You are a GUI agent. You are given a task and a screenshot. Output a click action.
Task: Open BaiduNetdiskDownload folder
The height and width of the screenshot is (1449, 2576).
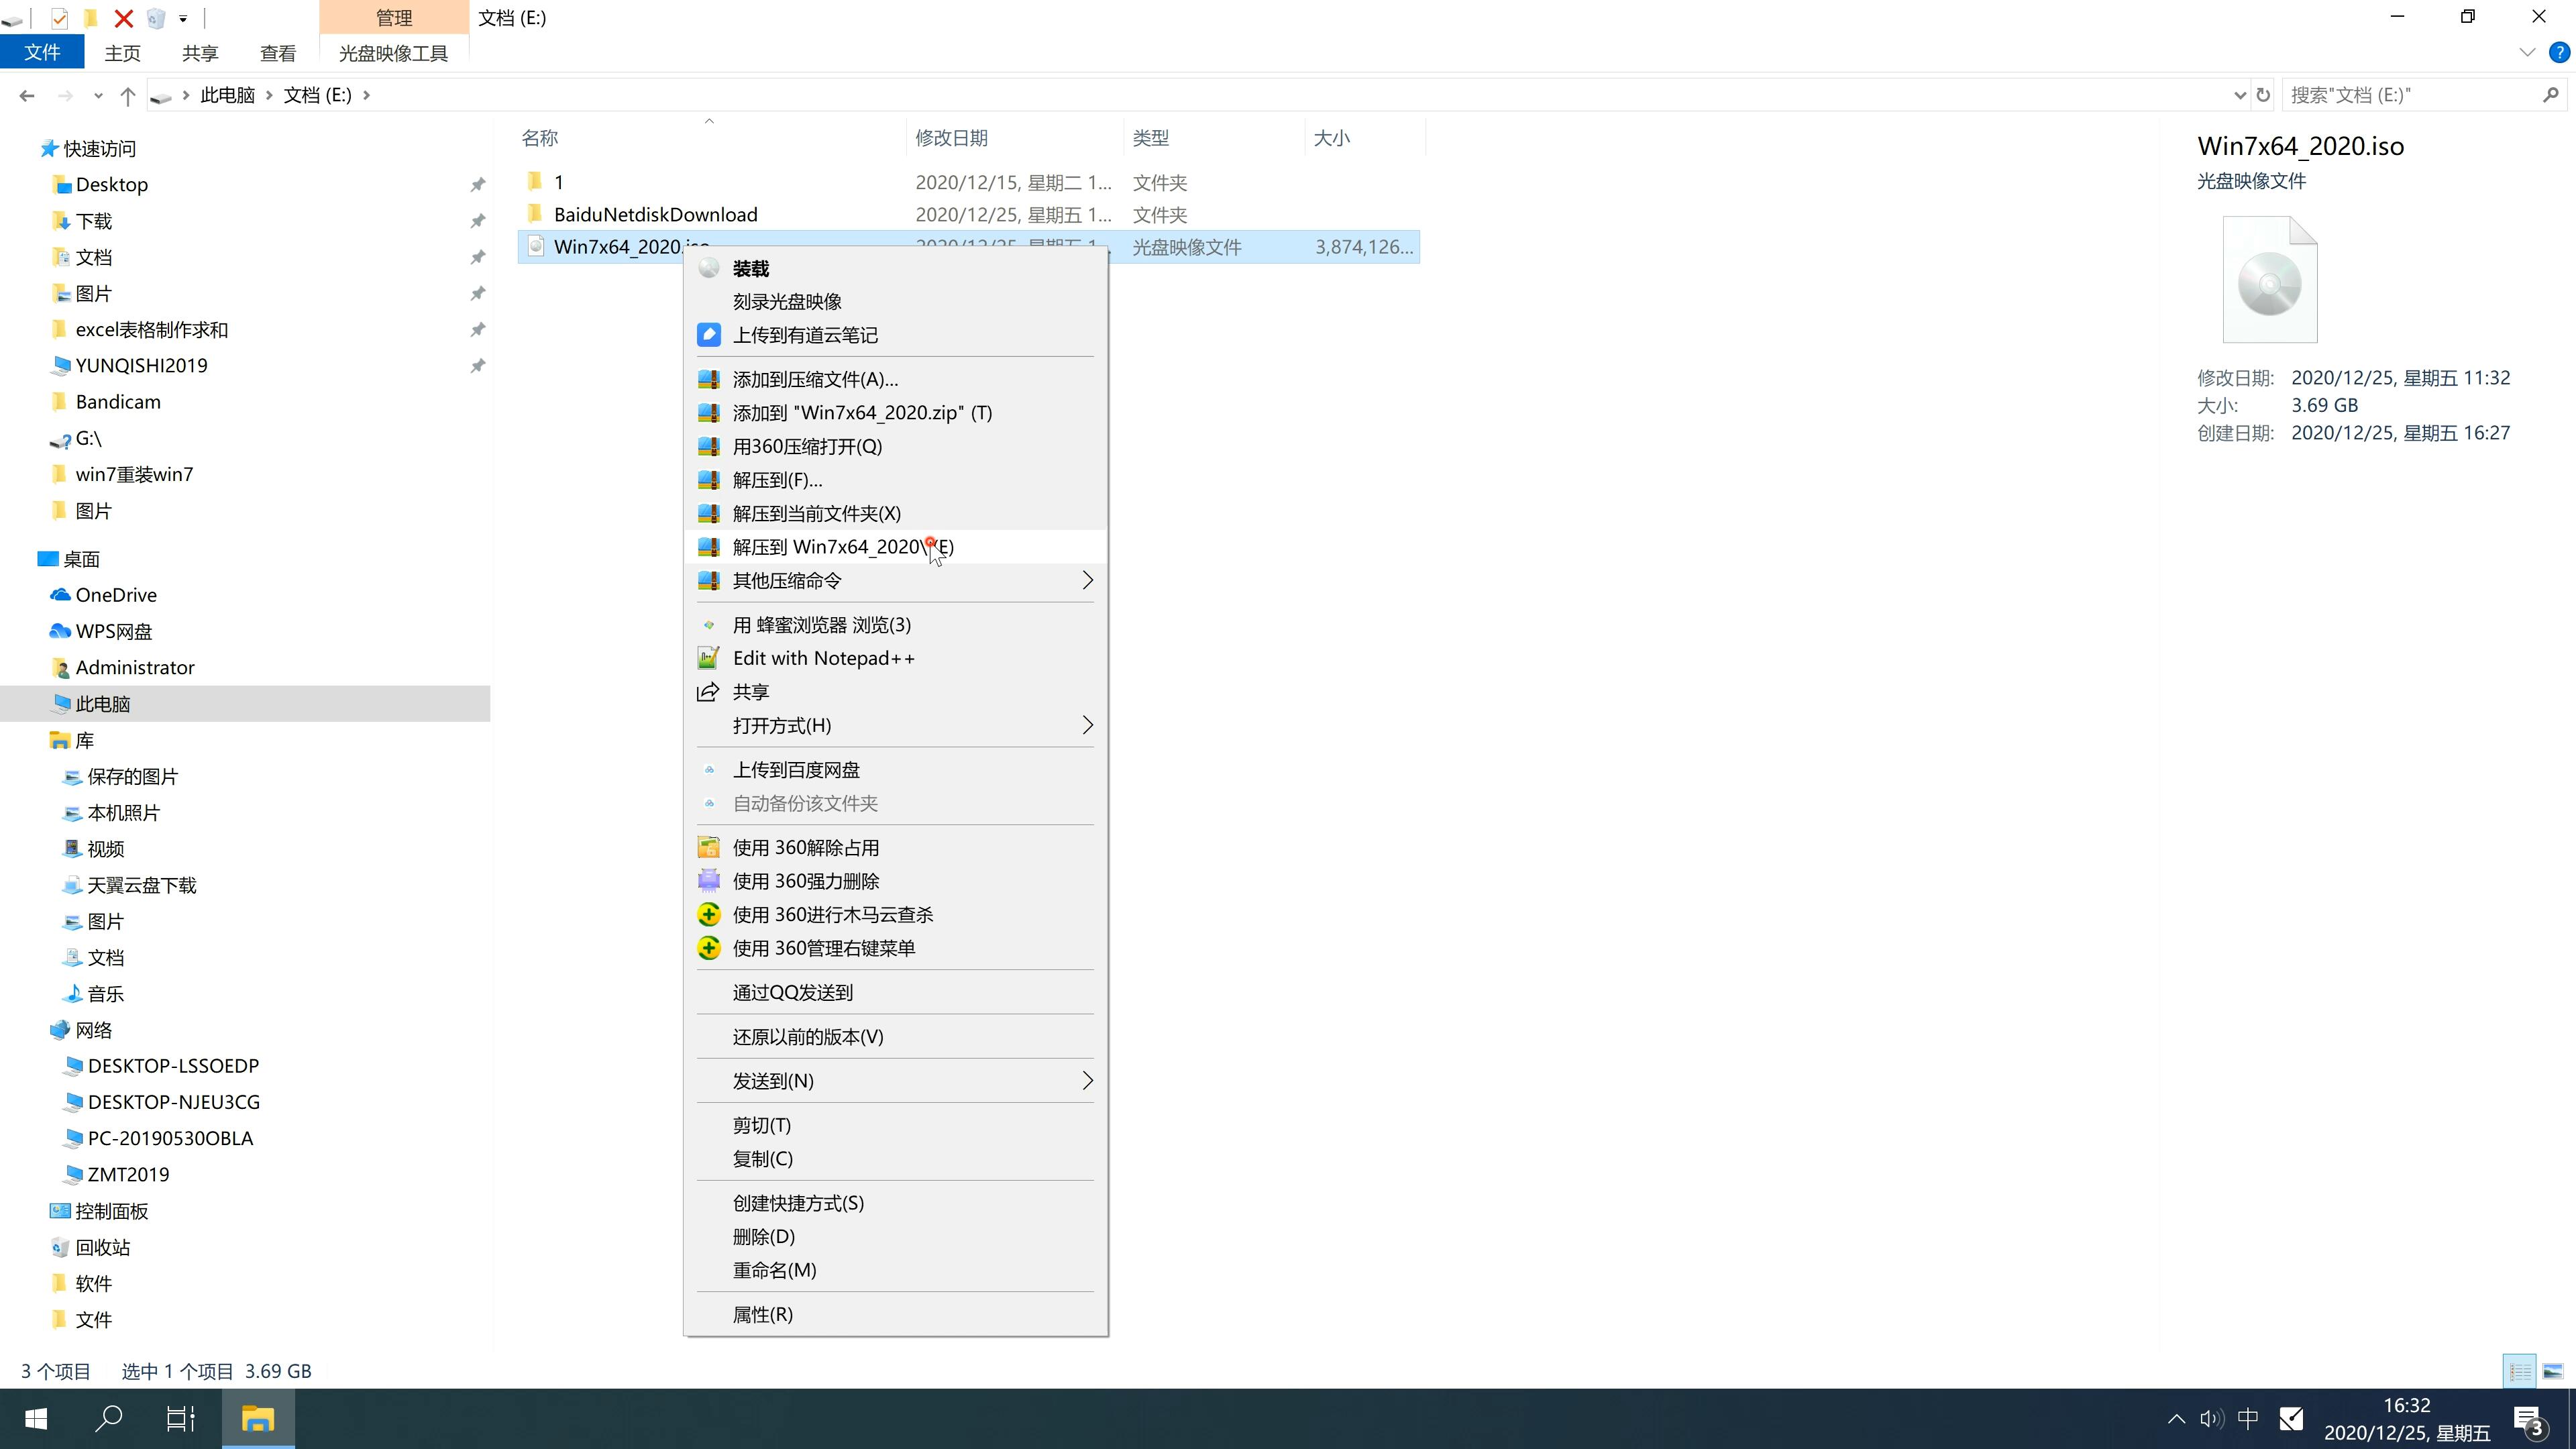[x=655, y=214]
